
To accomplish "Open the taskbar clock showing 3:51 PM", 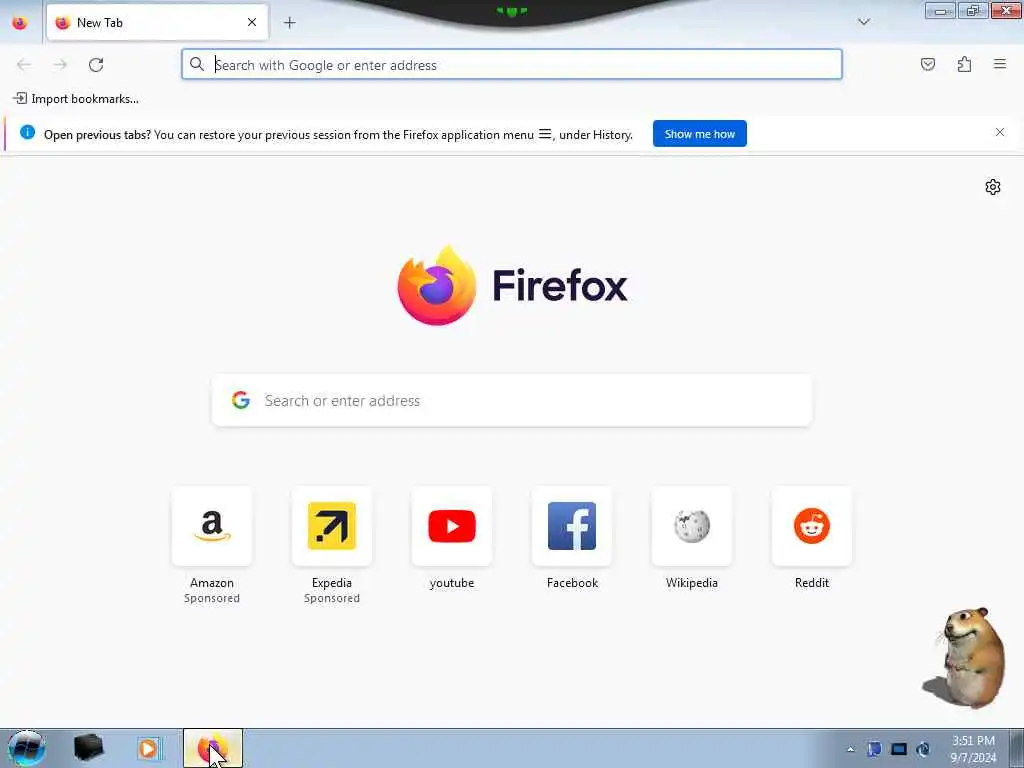I will [973, 749].
